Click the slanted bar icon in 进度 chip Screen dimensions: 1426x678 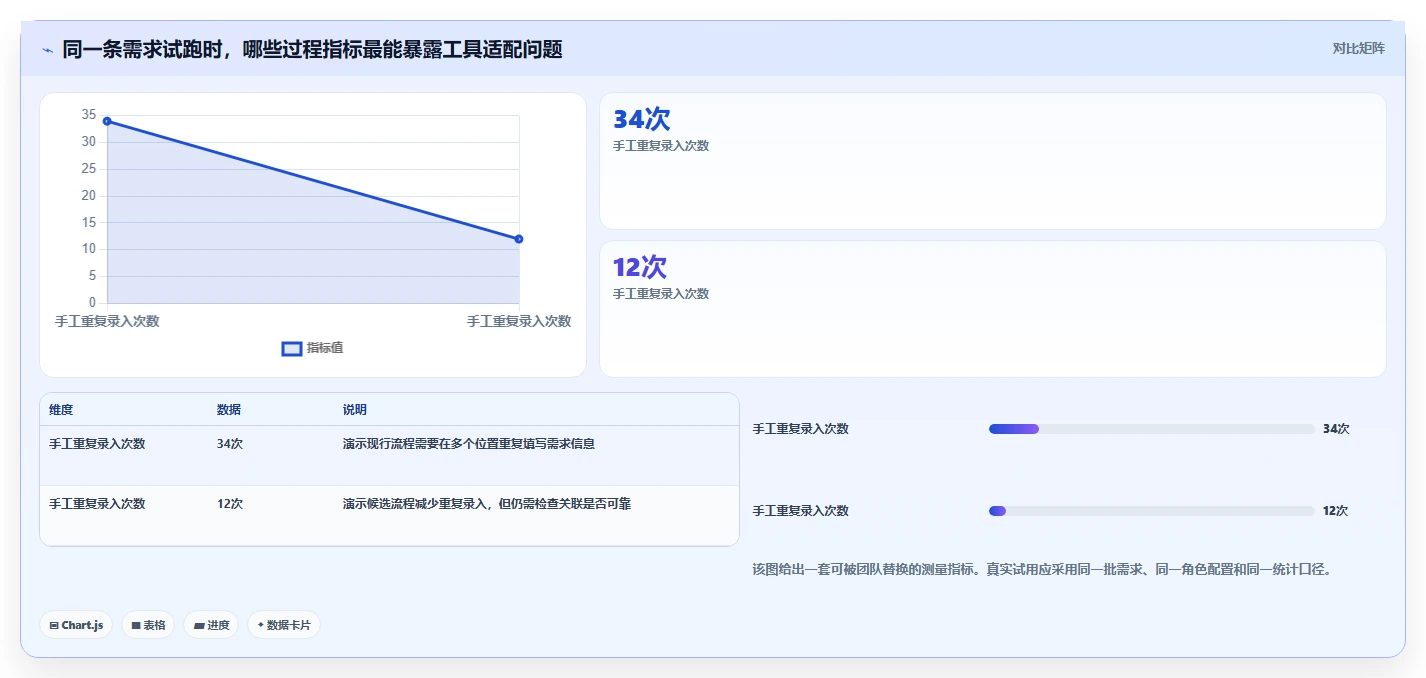coord(199,625)
